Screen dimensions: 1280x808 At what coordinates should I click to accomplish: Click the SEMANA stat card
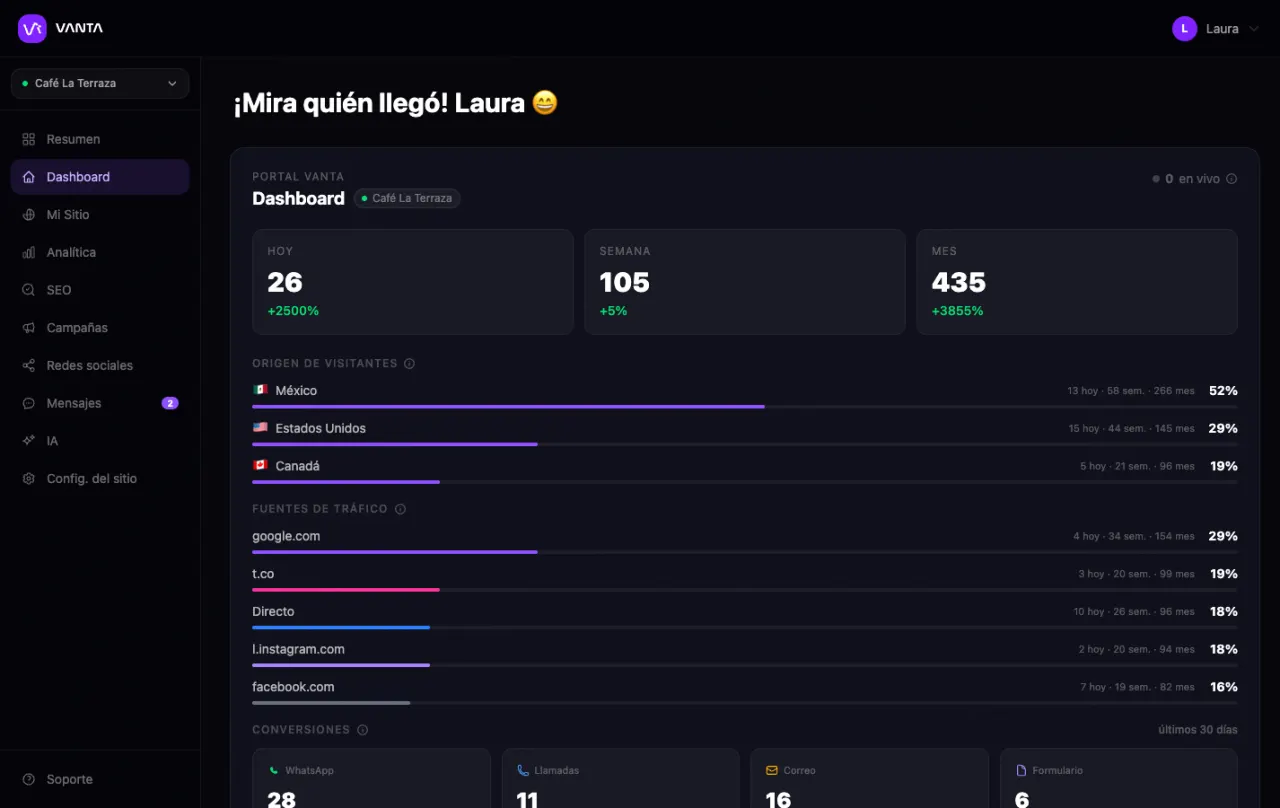[x=745, y=282]
